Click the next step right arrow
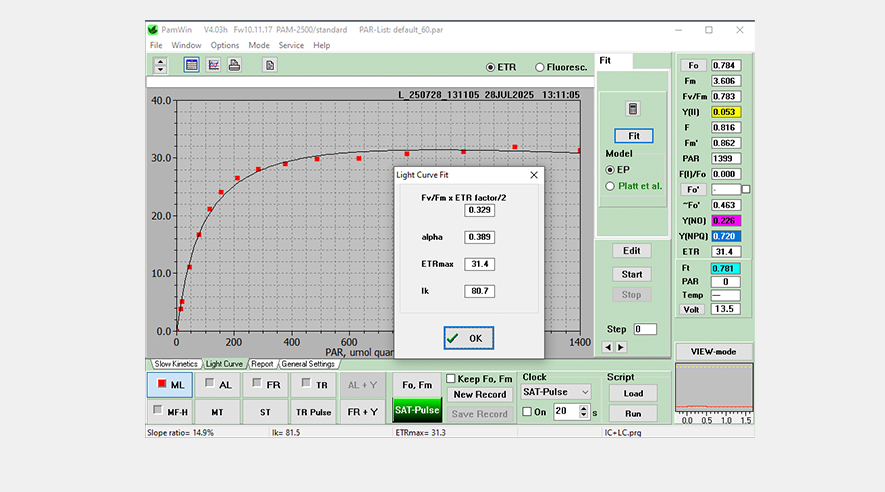The height and width of the screenshot is (492, 885). pyautogui.click(x=621, y=348)
